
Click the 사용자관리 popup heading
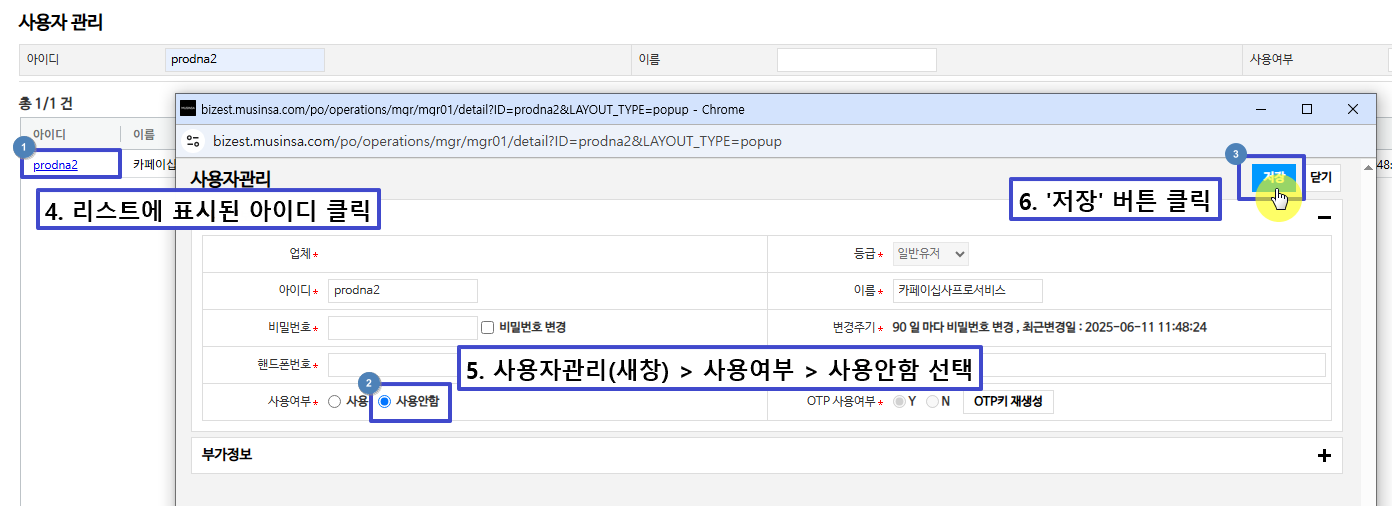point(230,179)
